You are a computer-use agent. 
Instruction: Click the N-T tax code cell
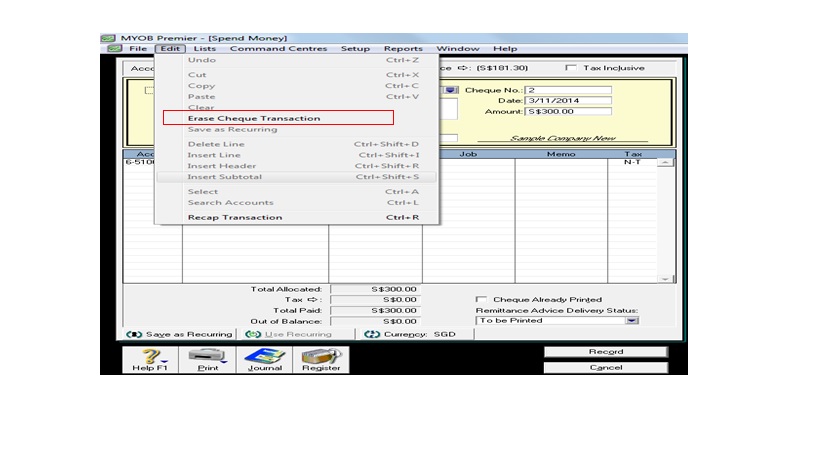[x=632, y=162]
